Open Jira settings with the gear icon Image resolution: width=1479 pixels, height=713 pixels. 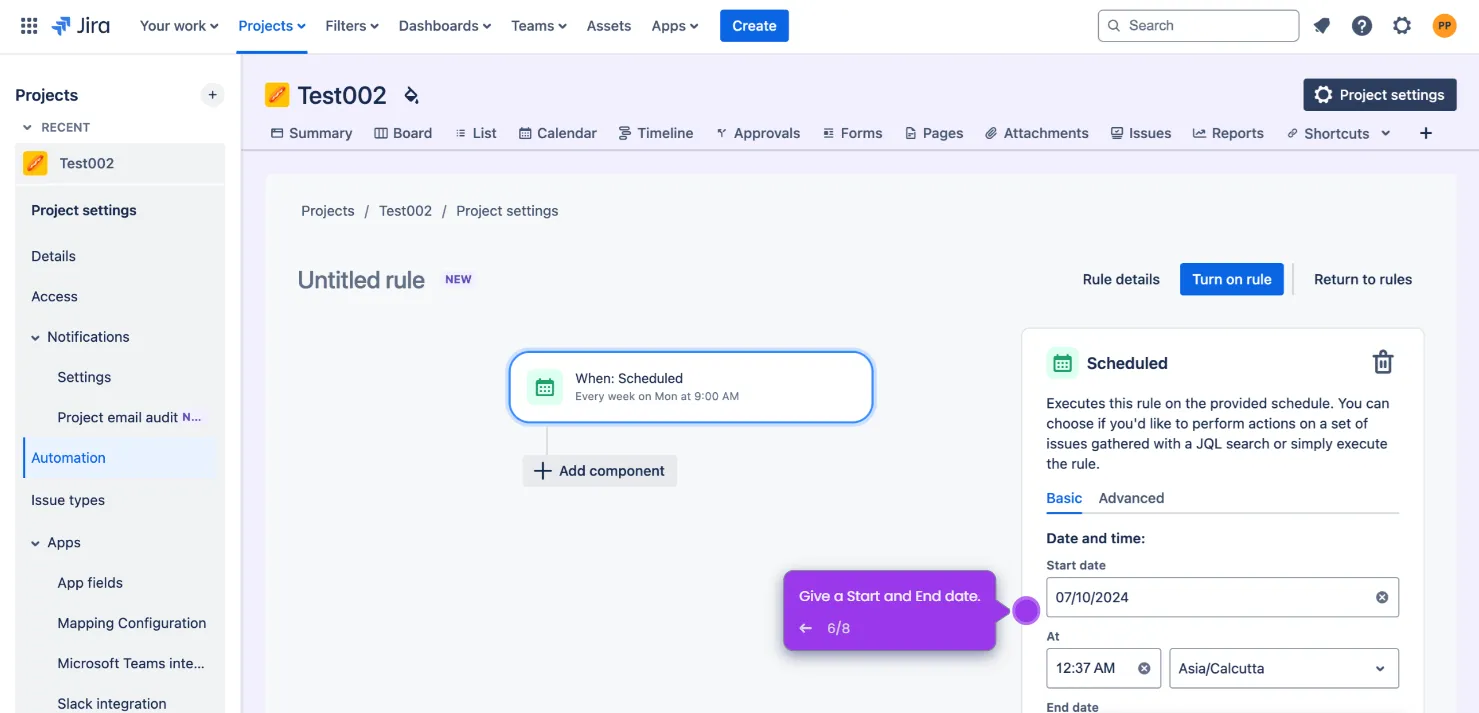coord(1401,25)
